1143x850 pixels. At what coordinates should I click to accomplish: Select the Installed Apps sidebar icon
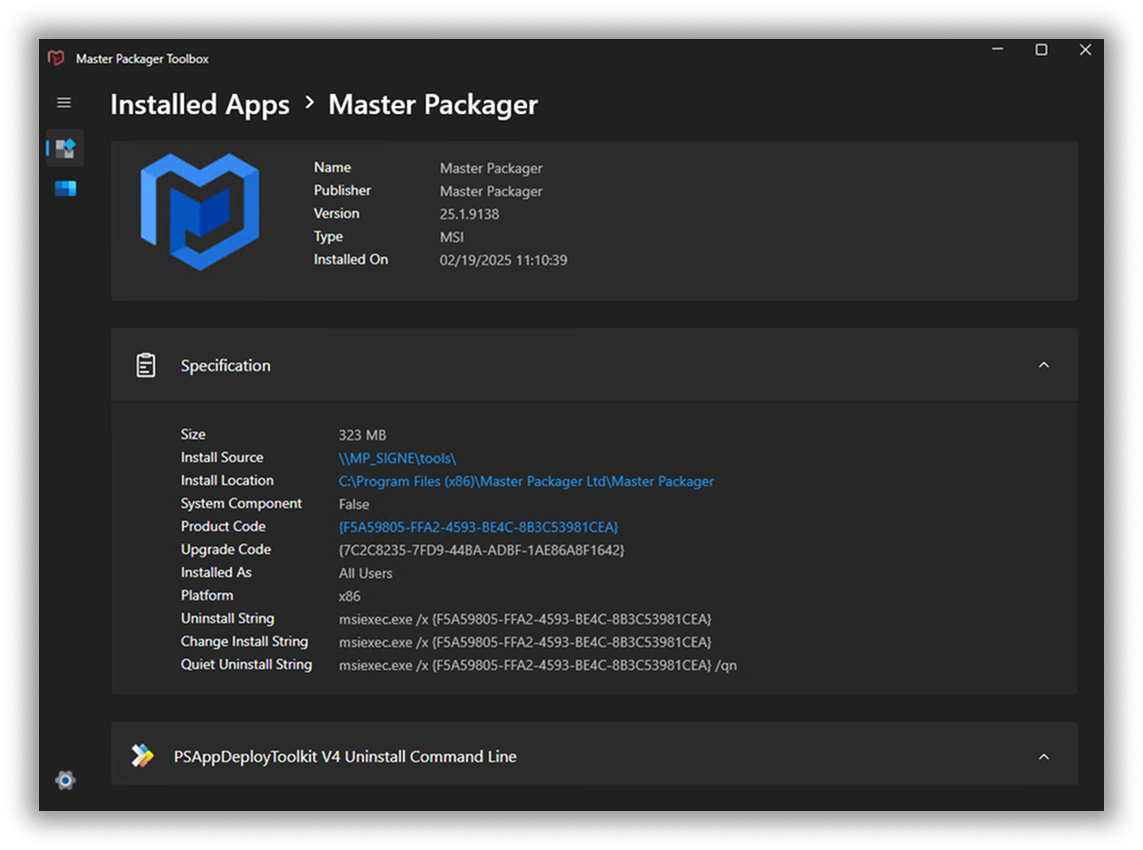pyautogui.click(x=66, y=148)
